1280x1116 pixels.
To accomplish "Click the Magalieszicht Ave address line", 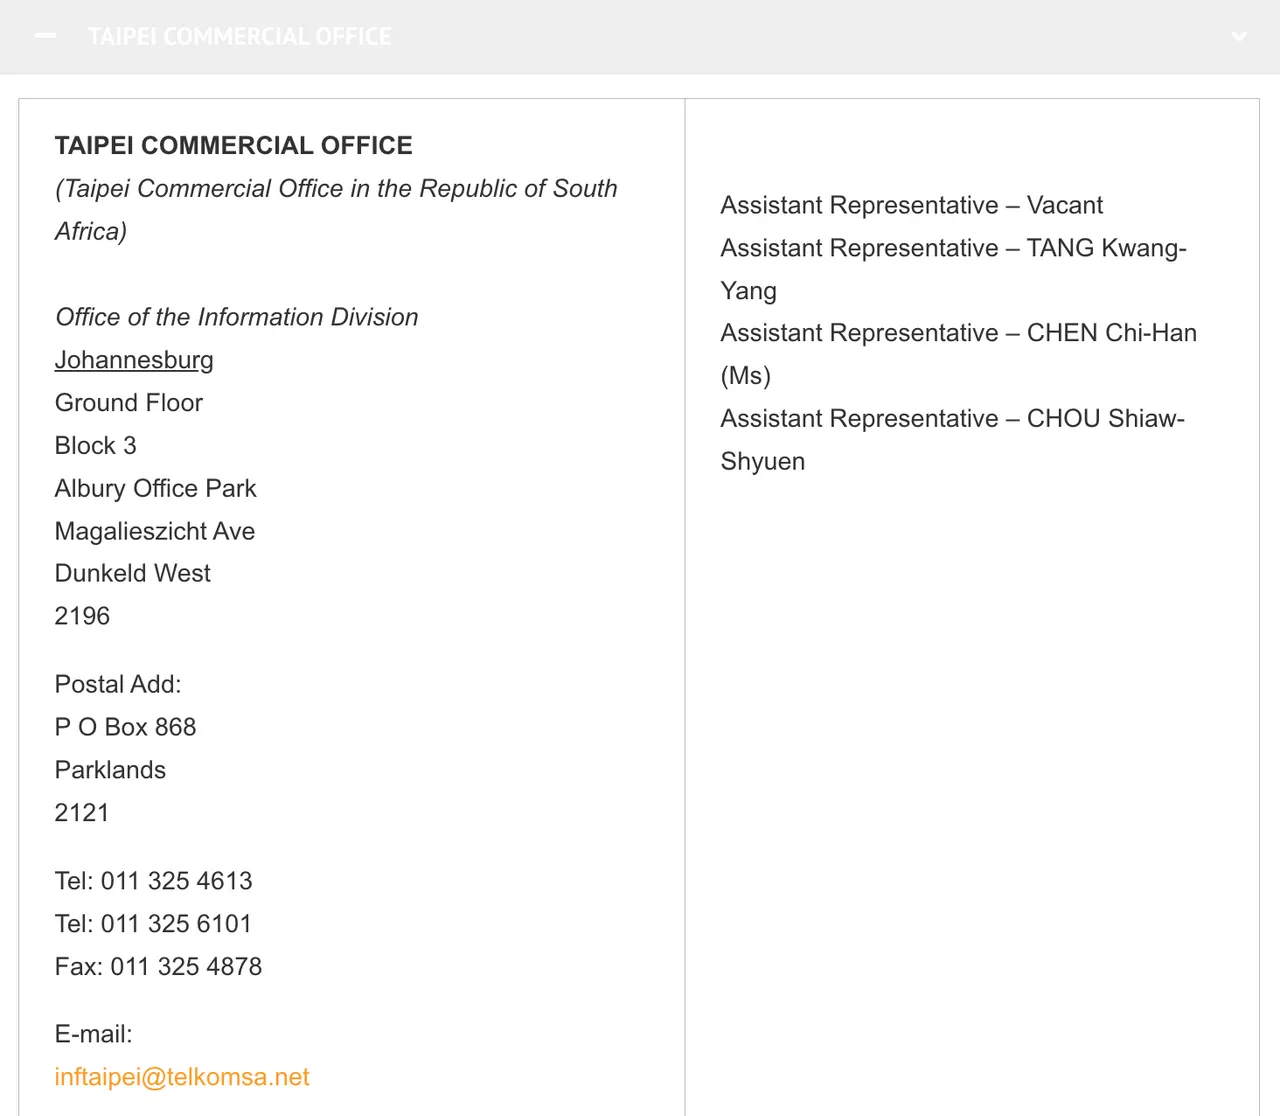I will 155,531.
